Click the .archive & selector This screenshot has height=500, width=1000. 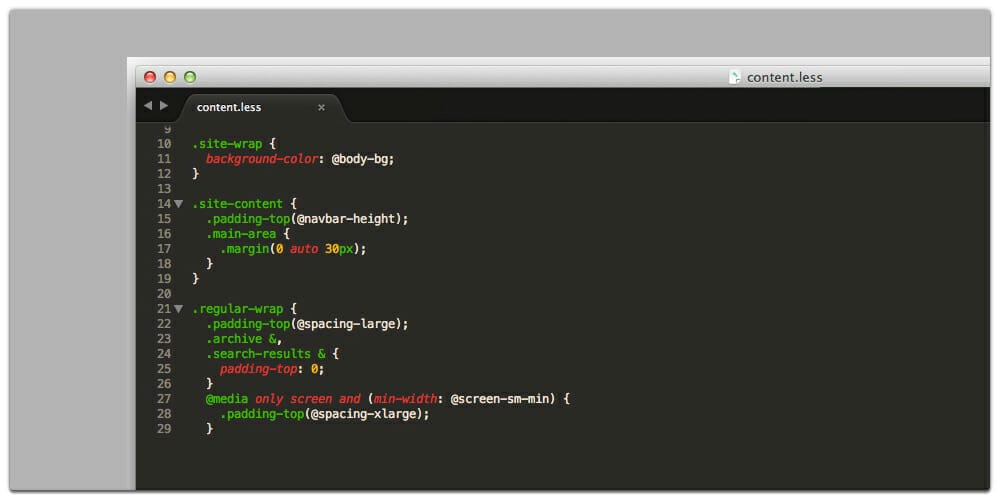[x=241, y=339]
